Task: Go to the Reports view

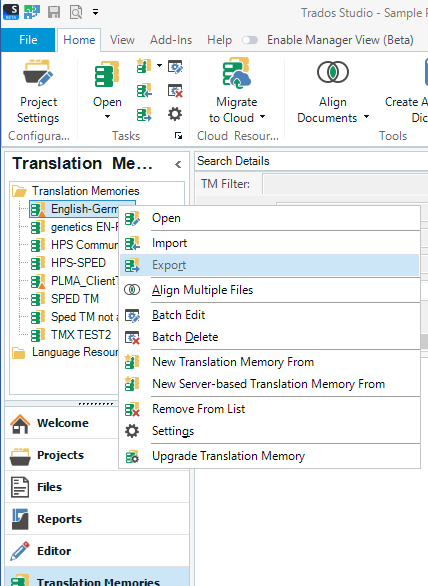Action: (97, 519)
